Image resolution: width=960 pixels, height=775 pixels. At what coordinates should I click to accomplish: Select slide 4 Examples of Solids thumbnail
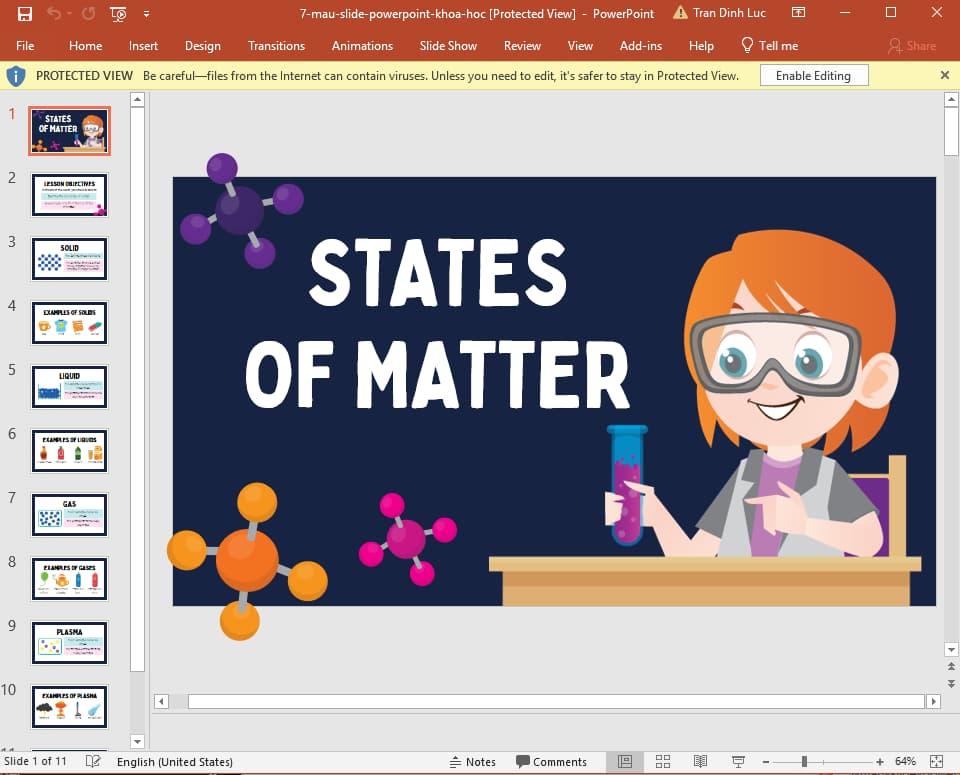pyautogui.click(x=70, y=323)
